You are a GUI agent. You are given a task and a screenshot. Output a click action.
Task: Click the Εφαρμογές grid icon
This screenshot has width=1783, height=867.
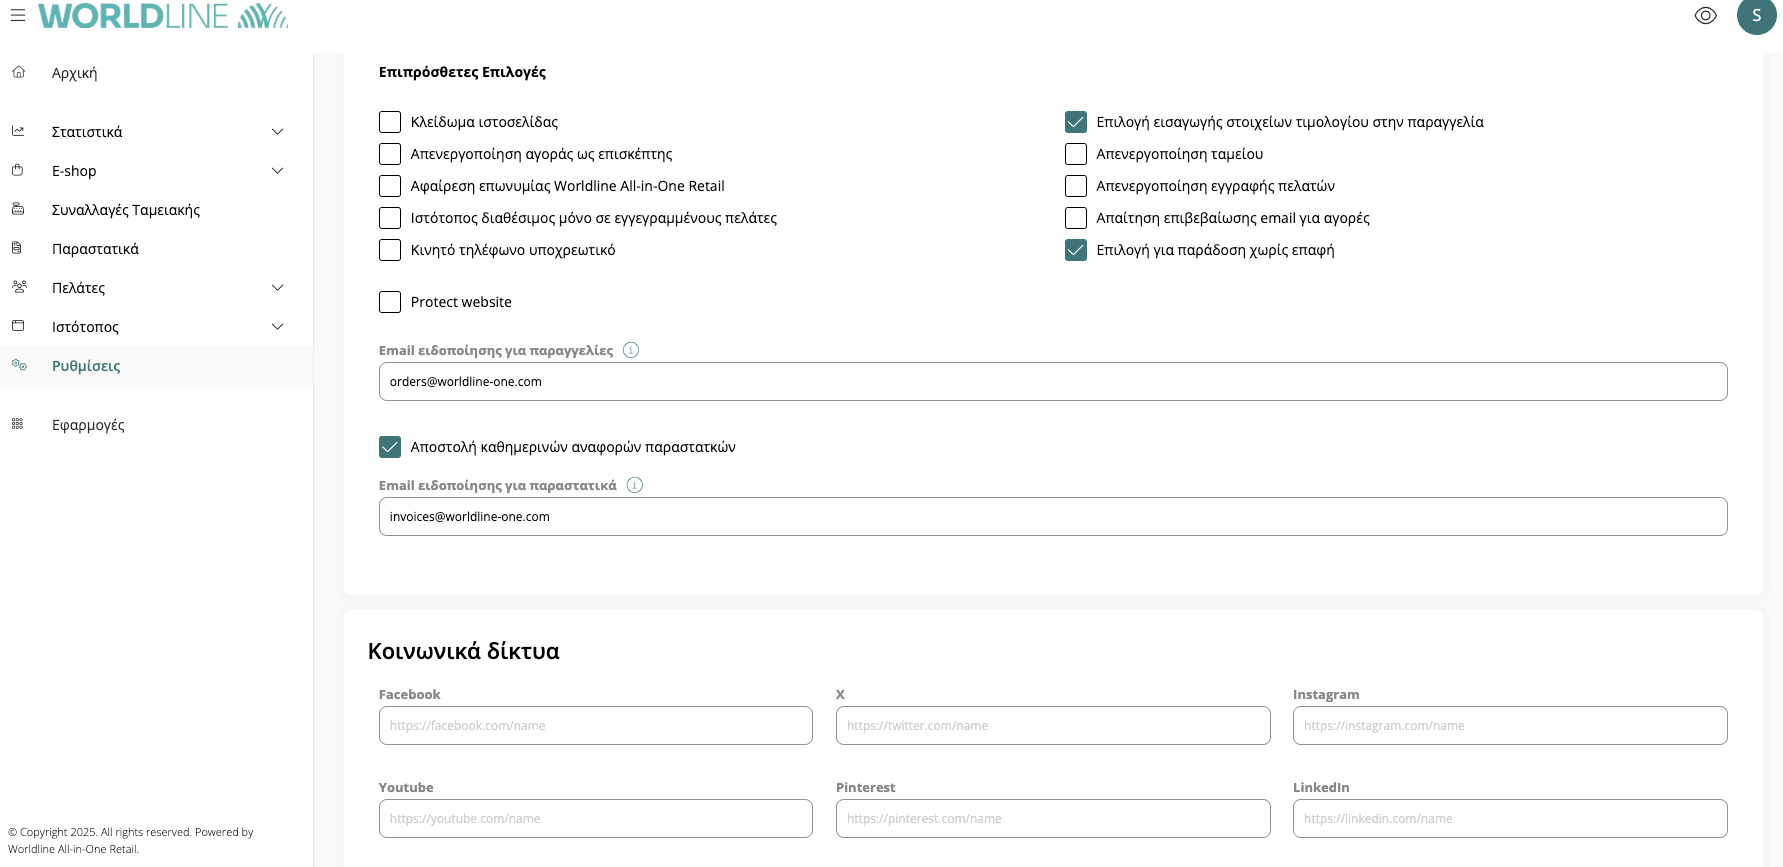click(x=17, y=424)
